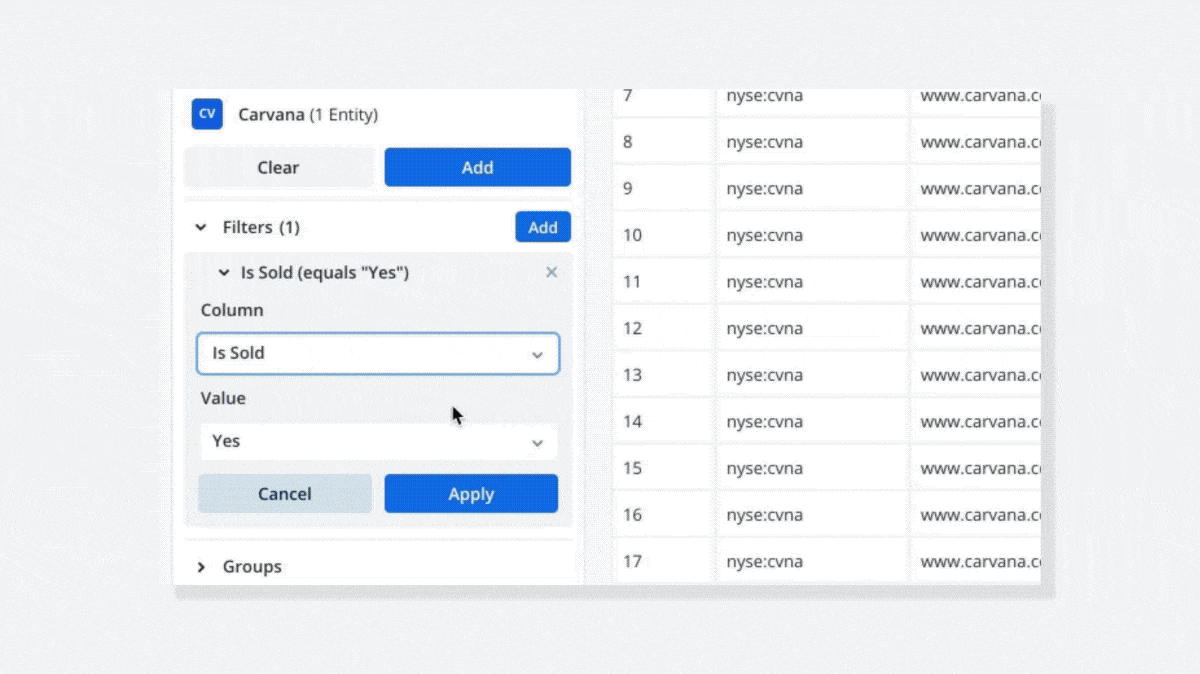
Task: Click the blue Add entity button
Action: [477, 168]
